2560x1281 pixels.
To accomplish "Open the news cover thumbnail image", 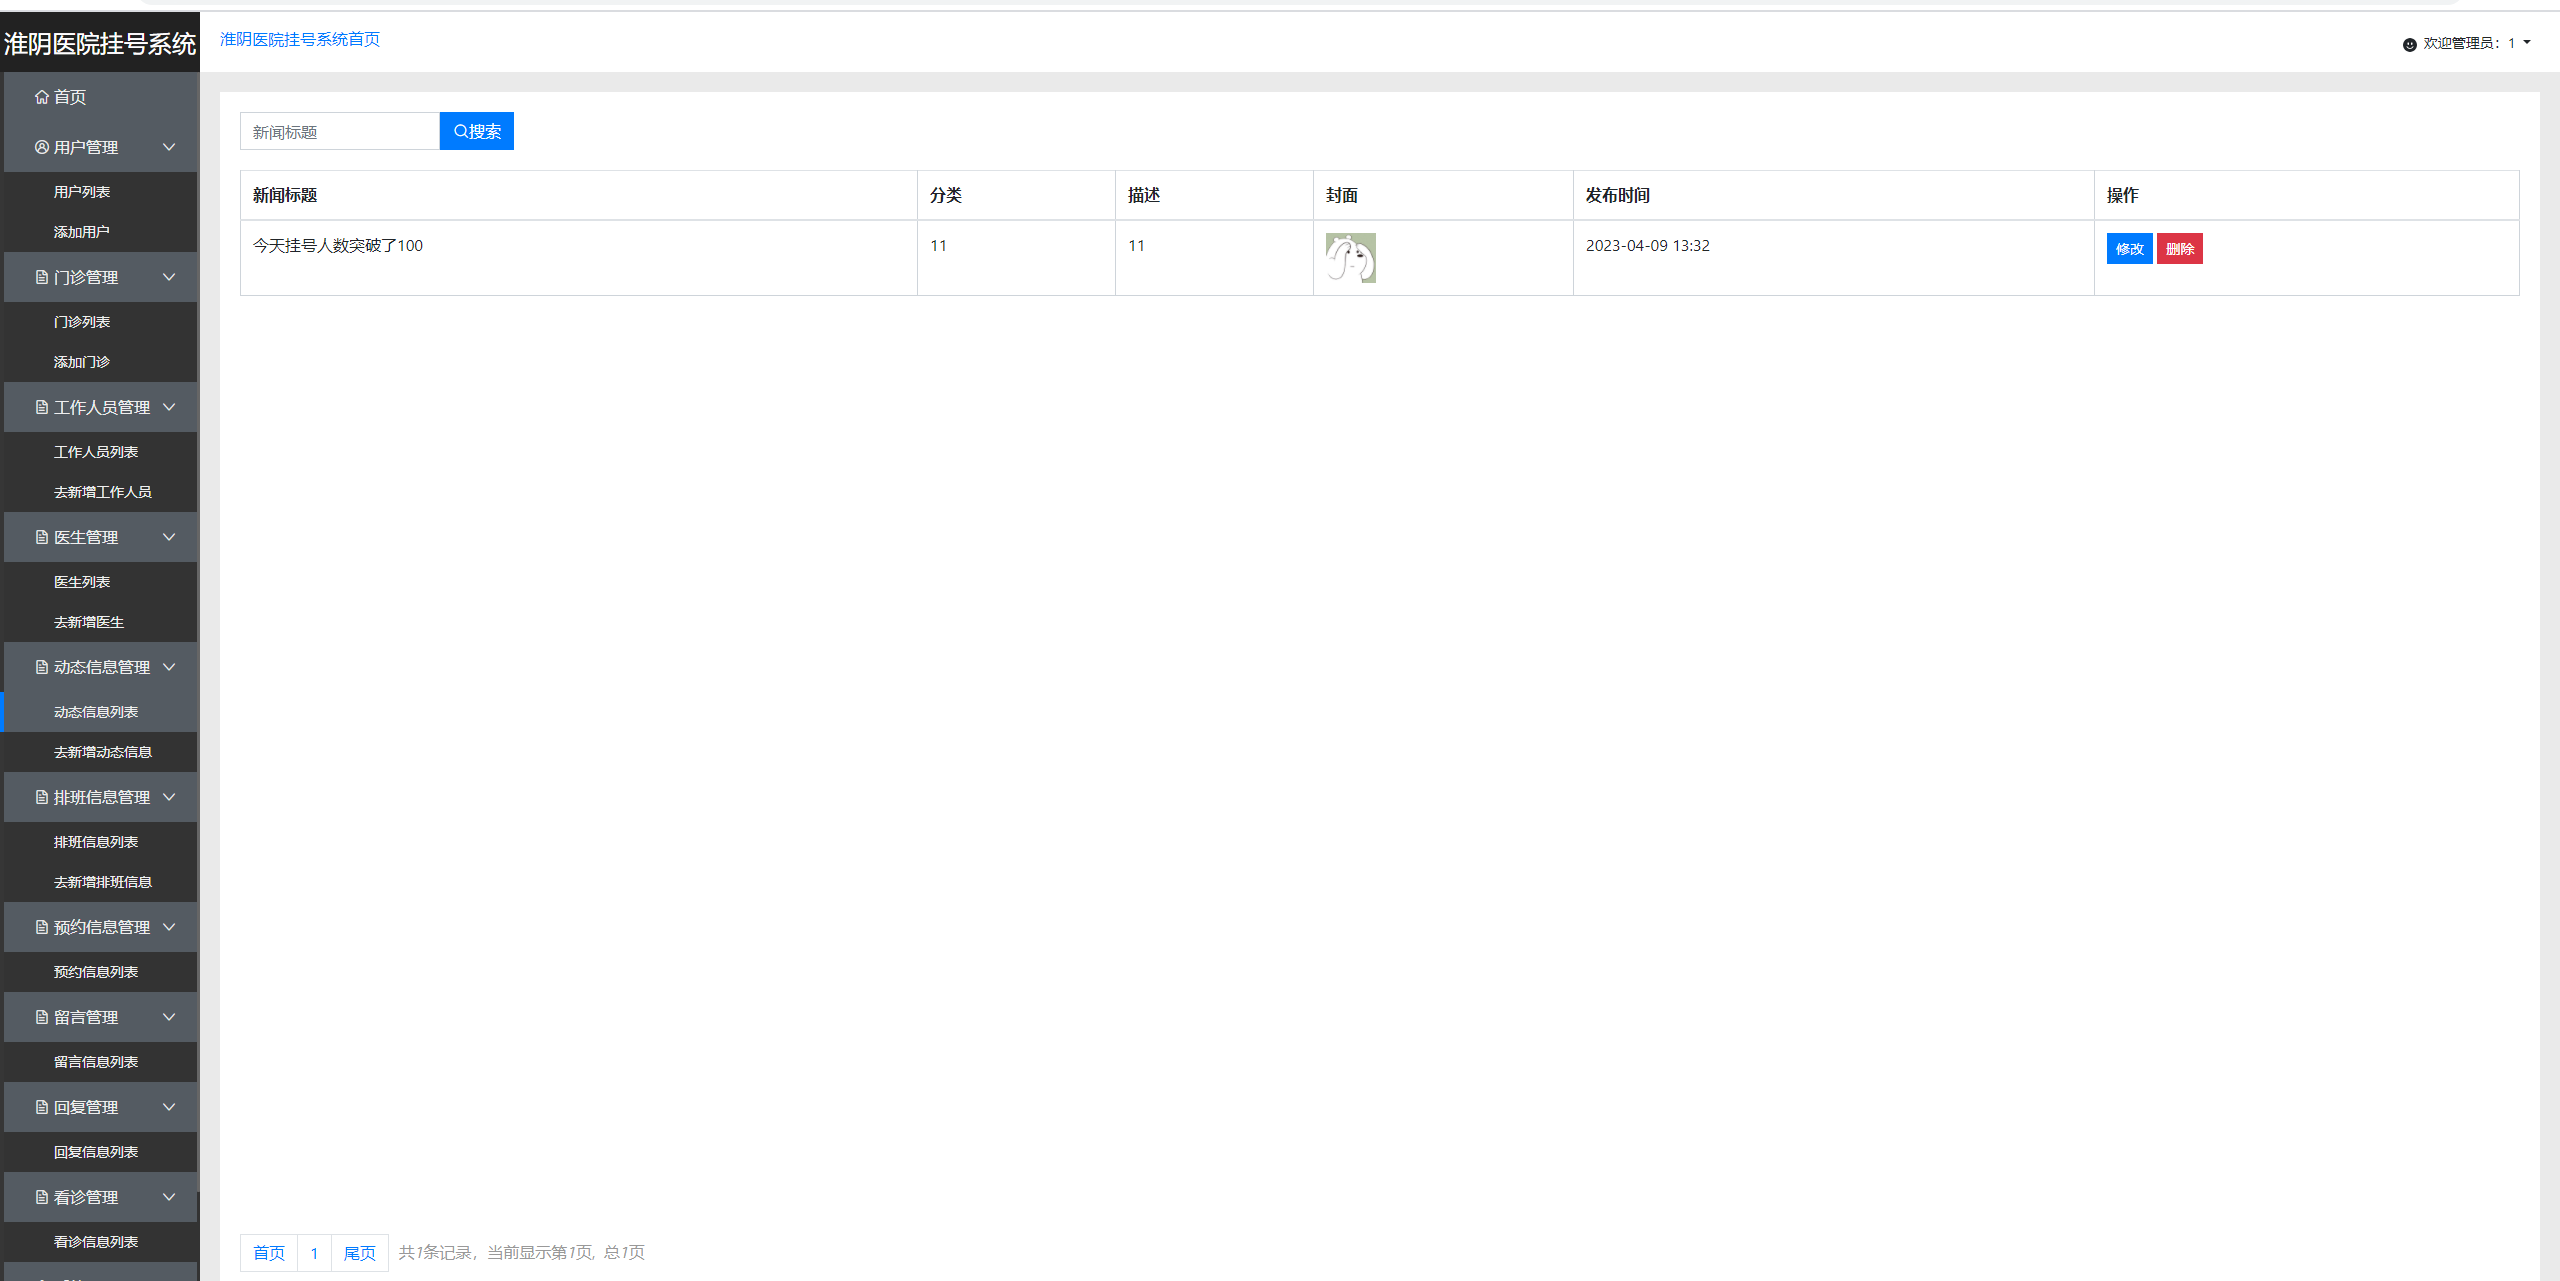I will click(1350, 258).
